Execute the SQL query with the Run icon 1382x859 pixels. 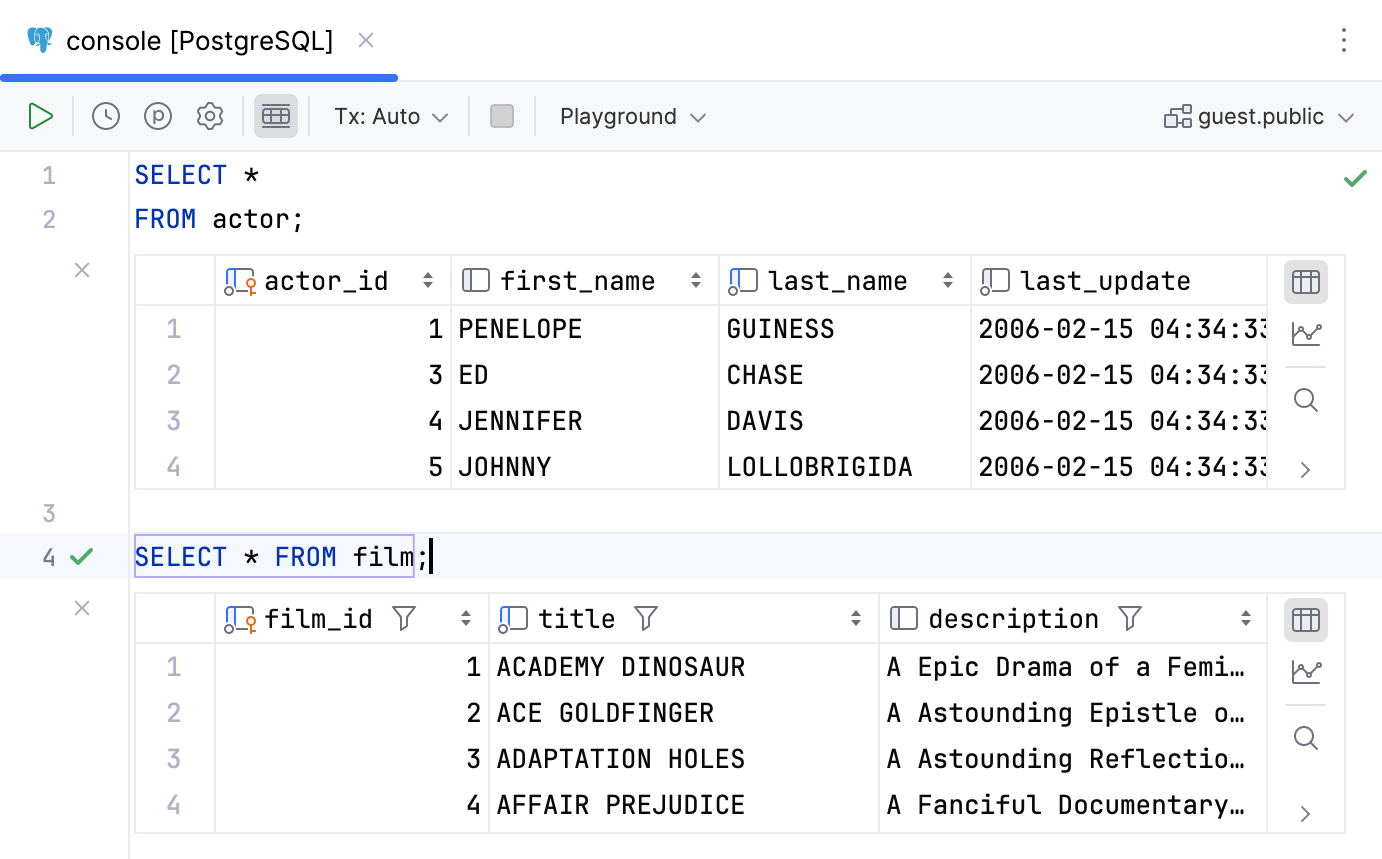pos(41,116)
